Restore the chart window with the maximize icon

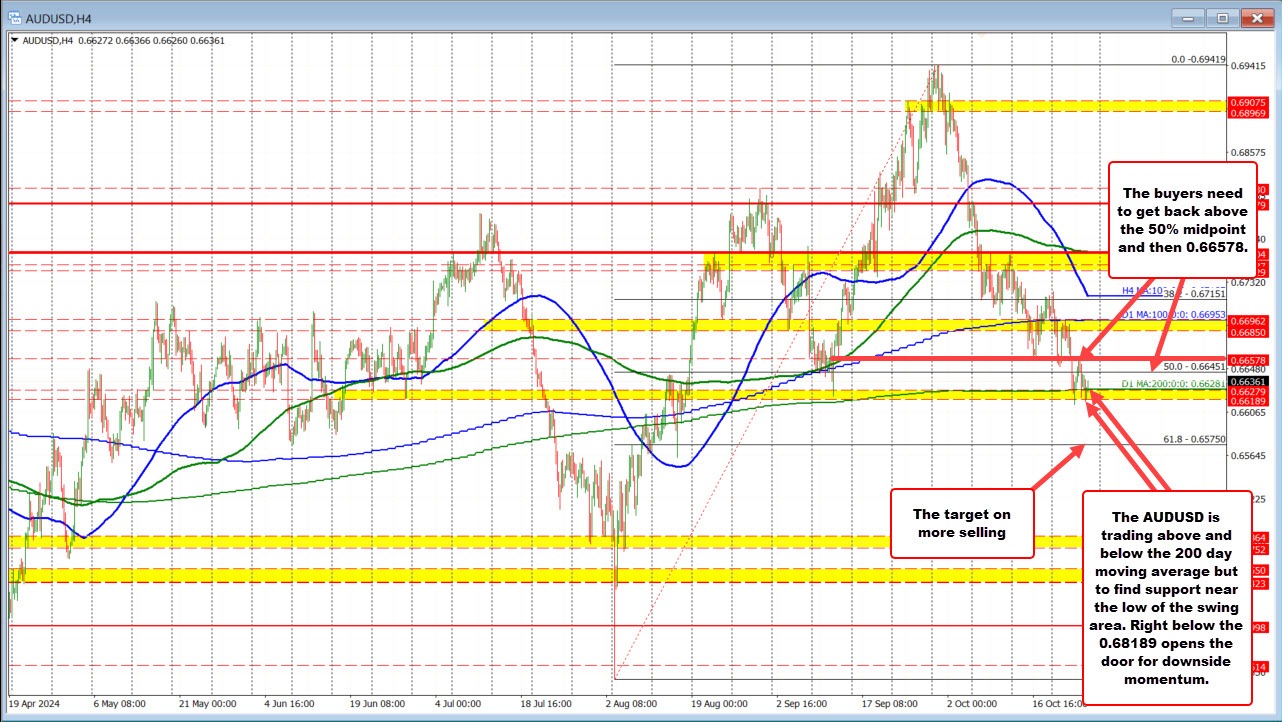(x=1221, y=18)
